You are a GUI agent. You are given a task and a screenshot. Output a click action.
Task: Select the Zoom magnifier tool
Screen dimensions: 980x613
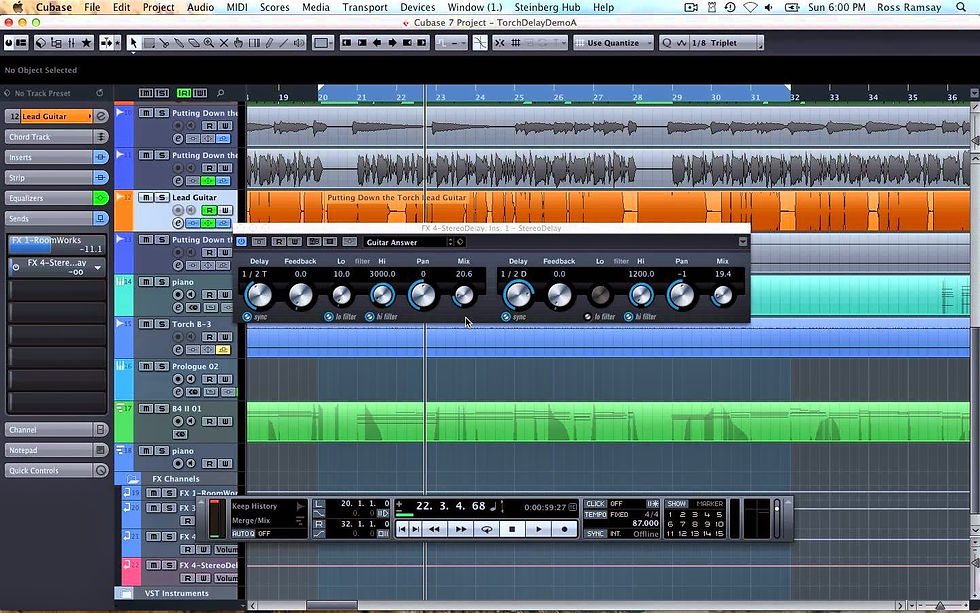[x=209, y=42]
